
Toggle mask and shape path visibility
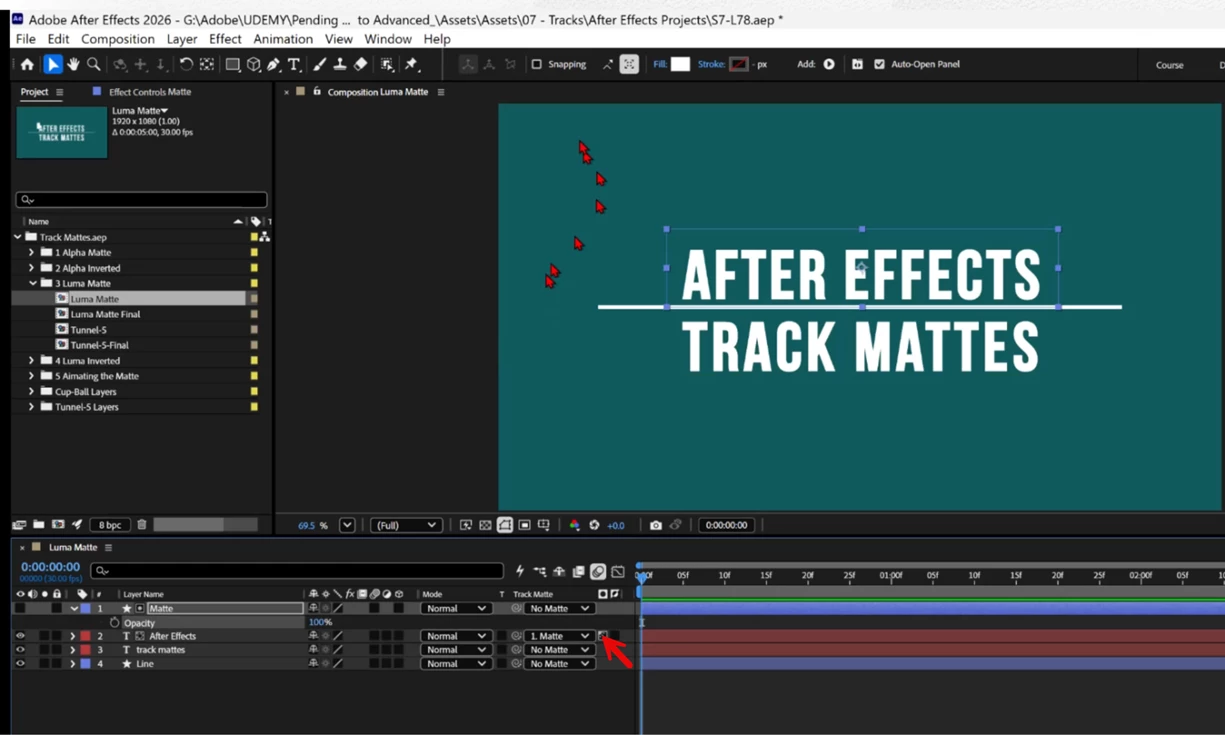[x=505, y=525]
